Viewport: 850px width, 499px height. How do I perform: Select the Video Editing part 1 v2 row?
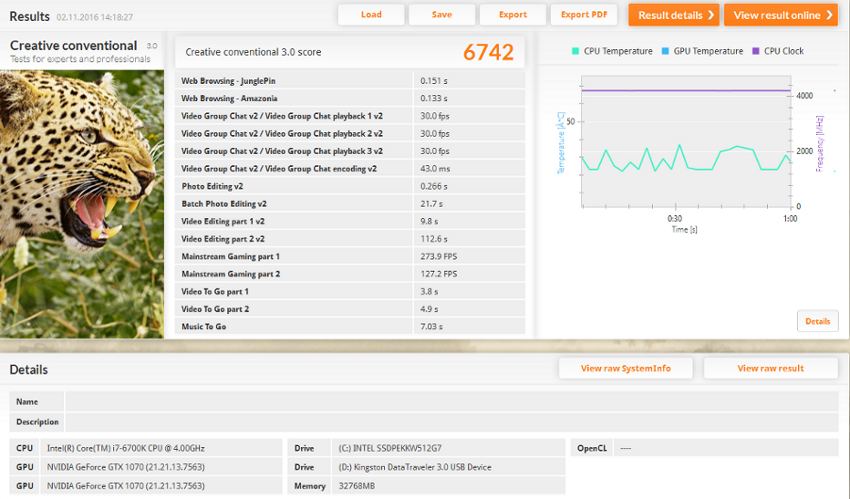[350, 221]
